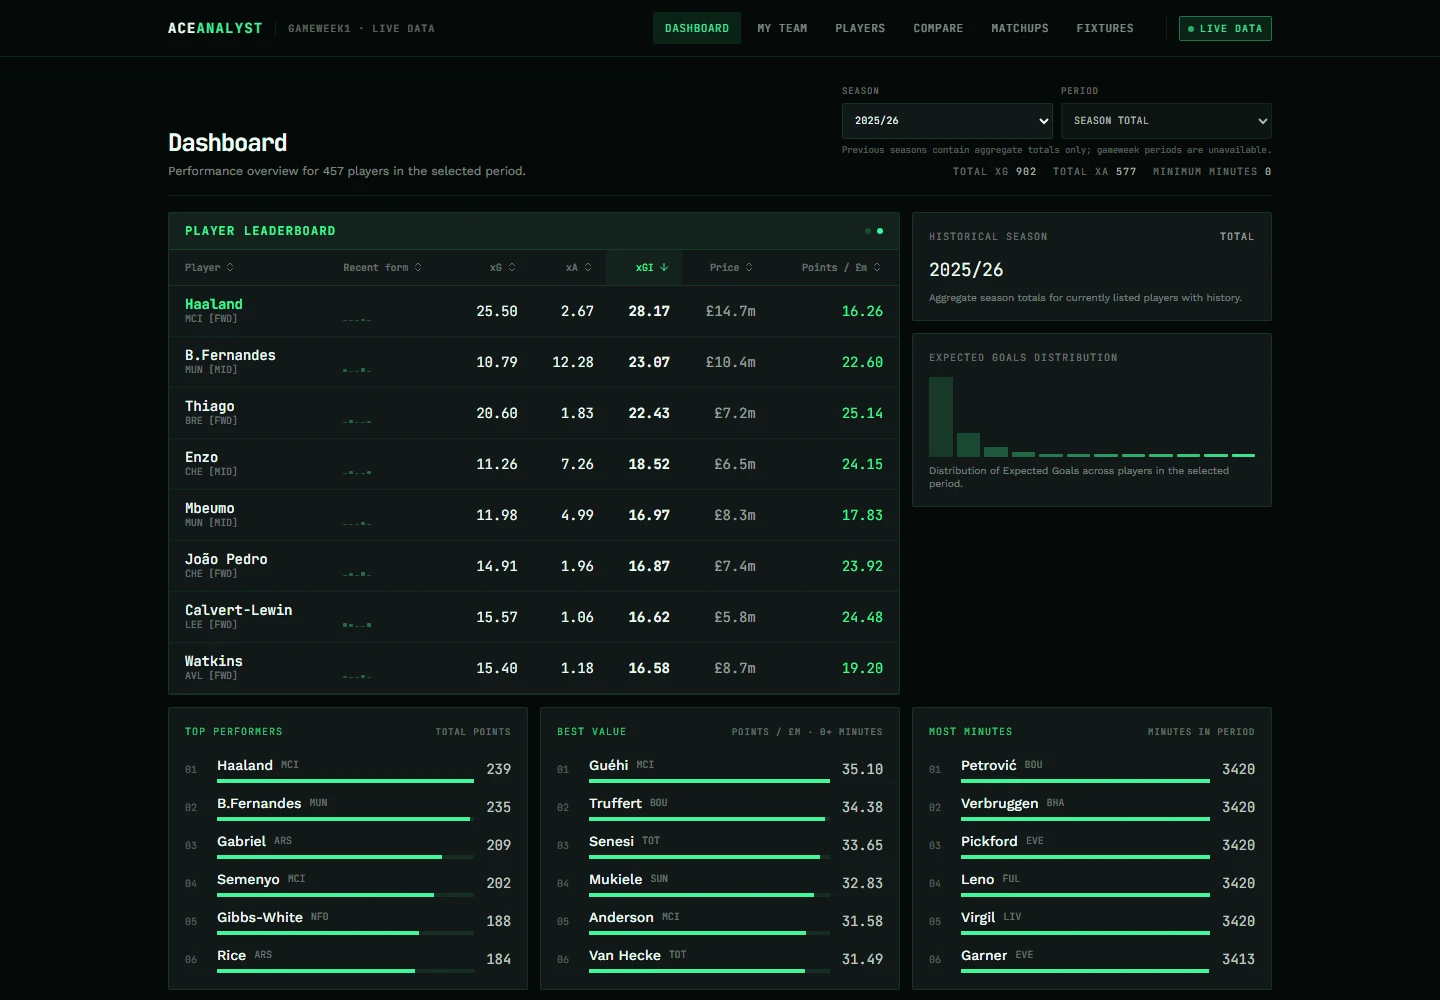Select João Pedro in the leaderboard
Viewport: 1440px width, 1000px height.
[534, 566]
